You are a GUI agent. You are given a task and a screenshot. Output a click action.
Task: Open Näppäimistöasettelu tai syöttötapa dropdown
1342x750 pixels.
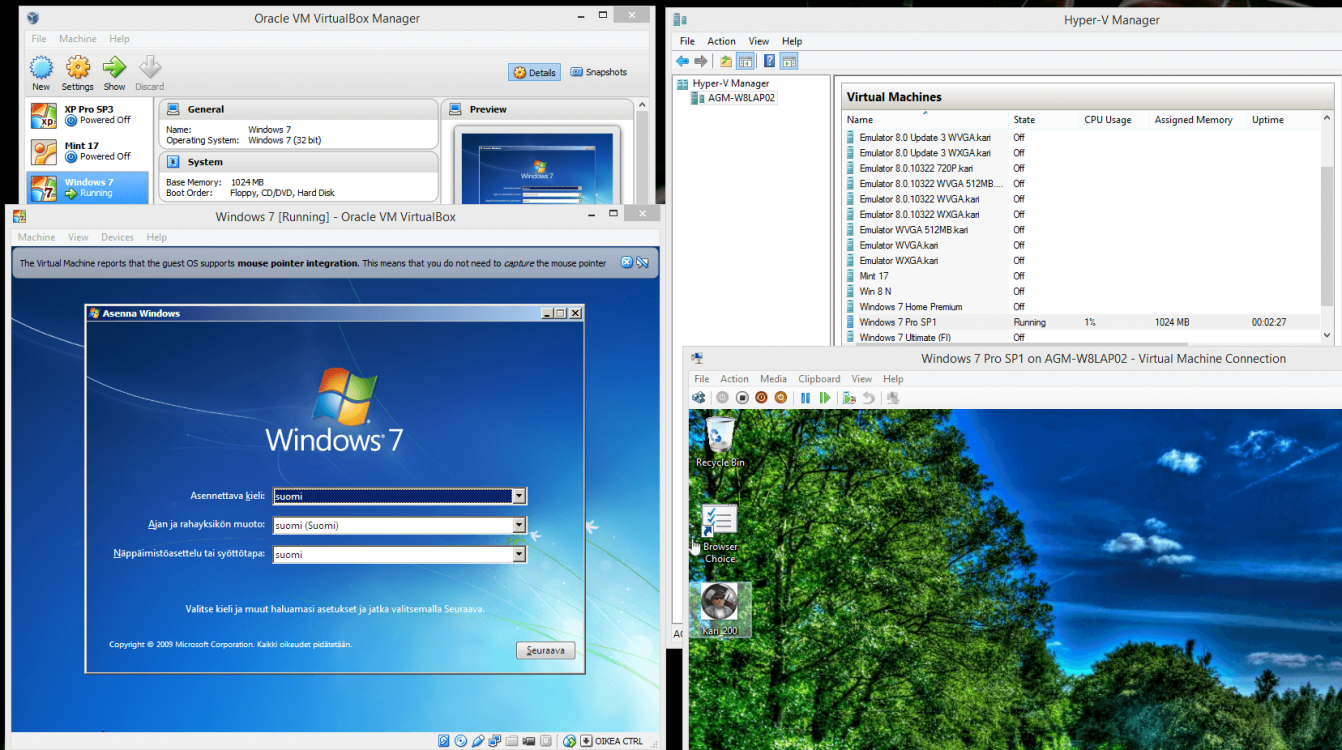pos(519,554)
